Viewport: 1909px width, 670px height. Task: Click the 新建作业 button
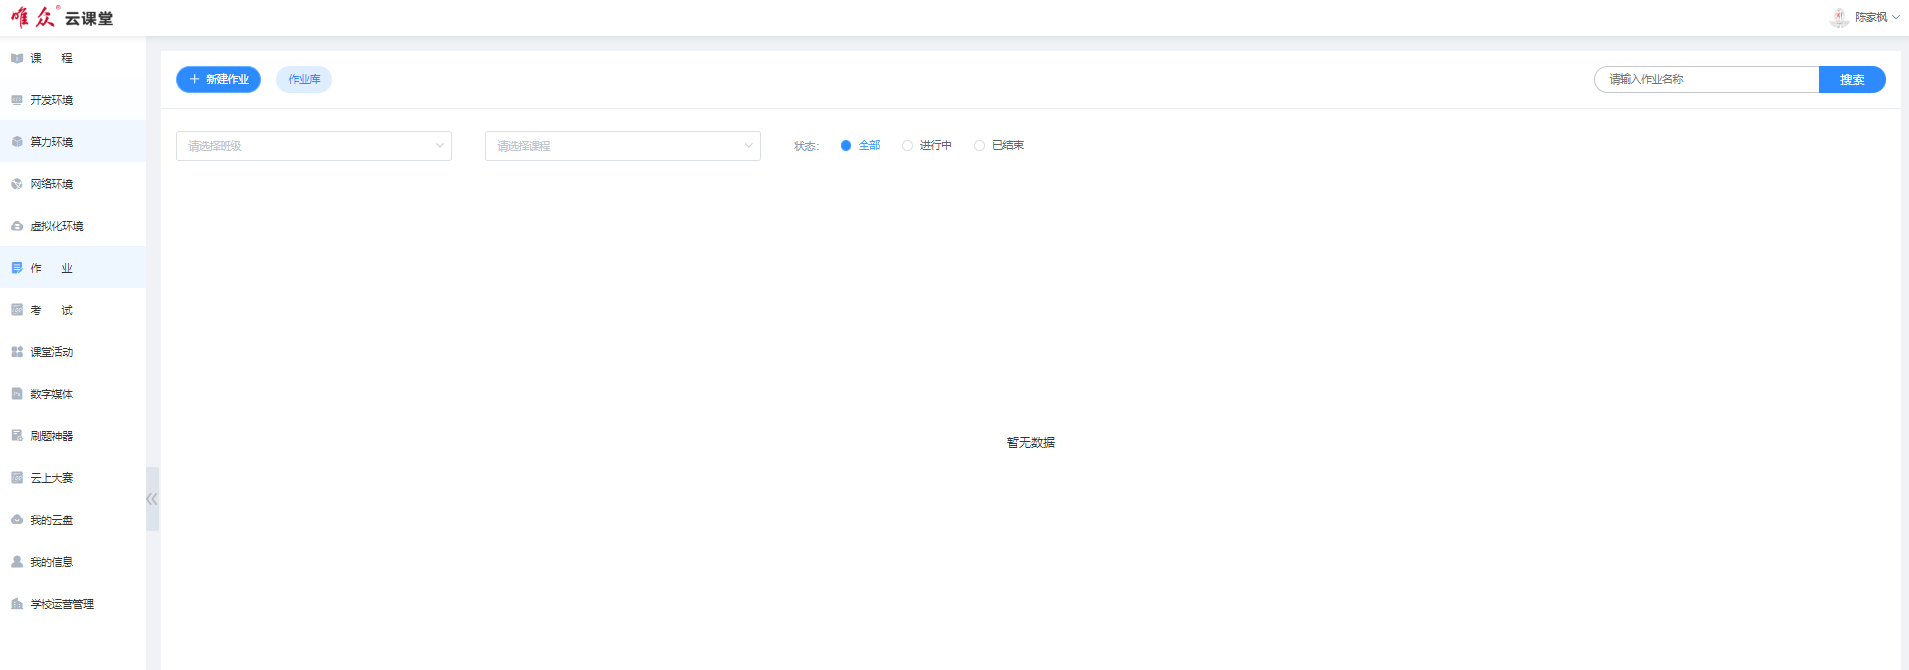tap(218, 79)
